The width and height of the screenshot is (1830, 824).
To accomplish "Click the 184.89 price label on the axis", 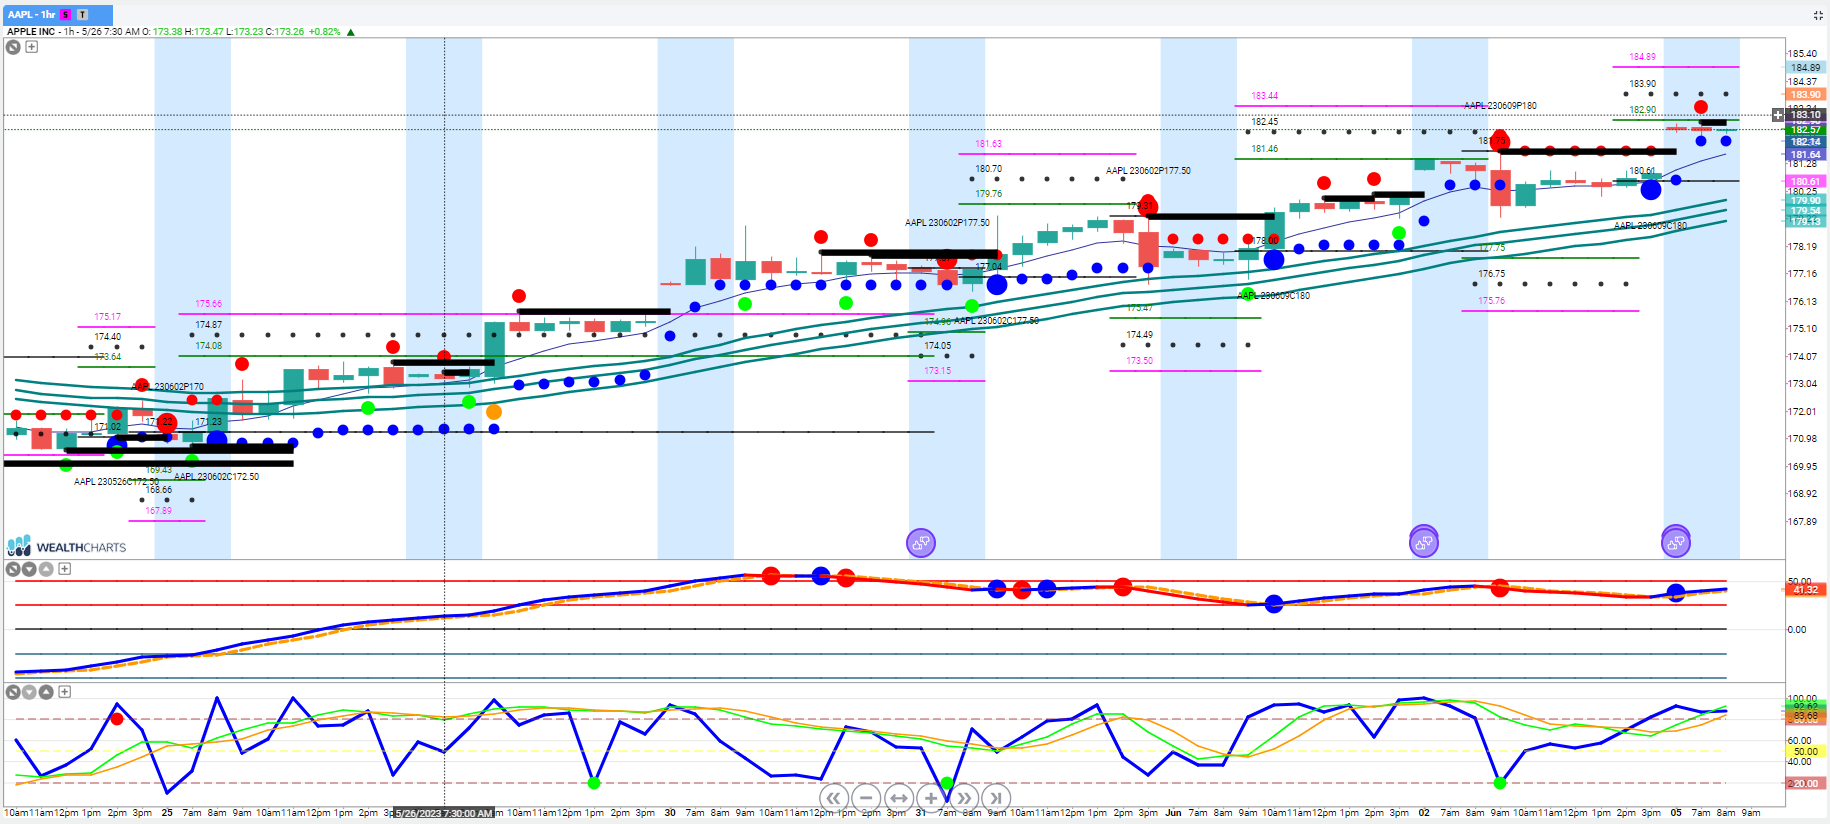I will click(x=1805, y=68).
